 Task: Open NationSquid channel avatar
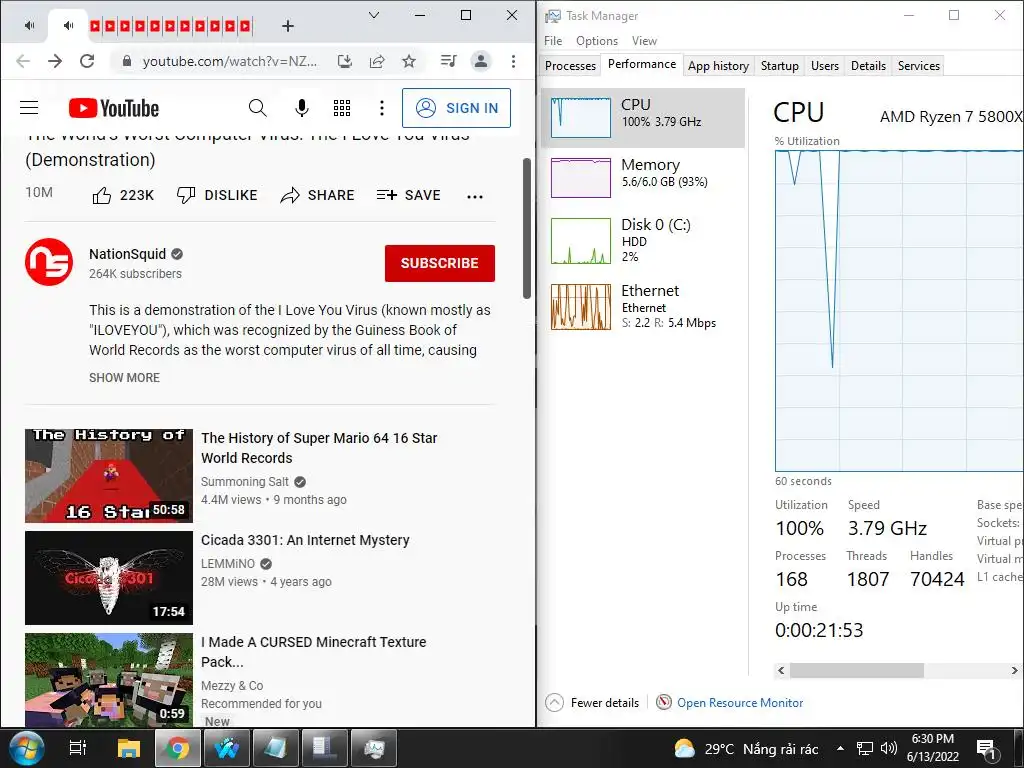tap(49, 262)
